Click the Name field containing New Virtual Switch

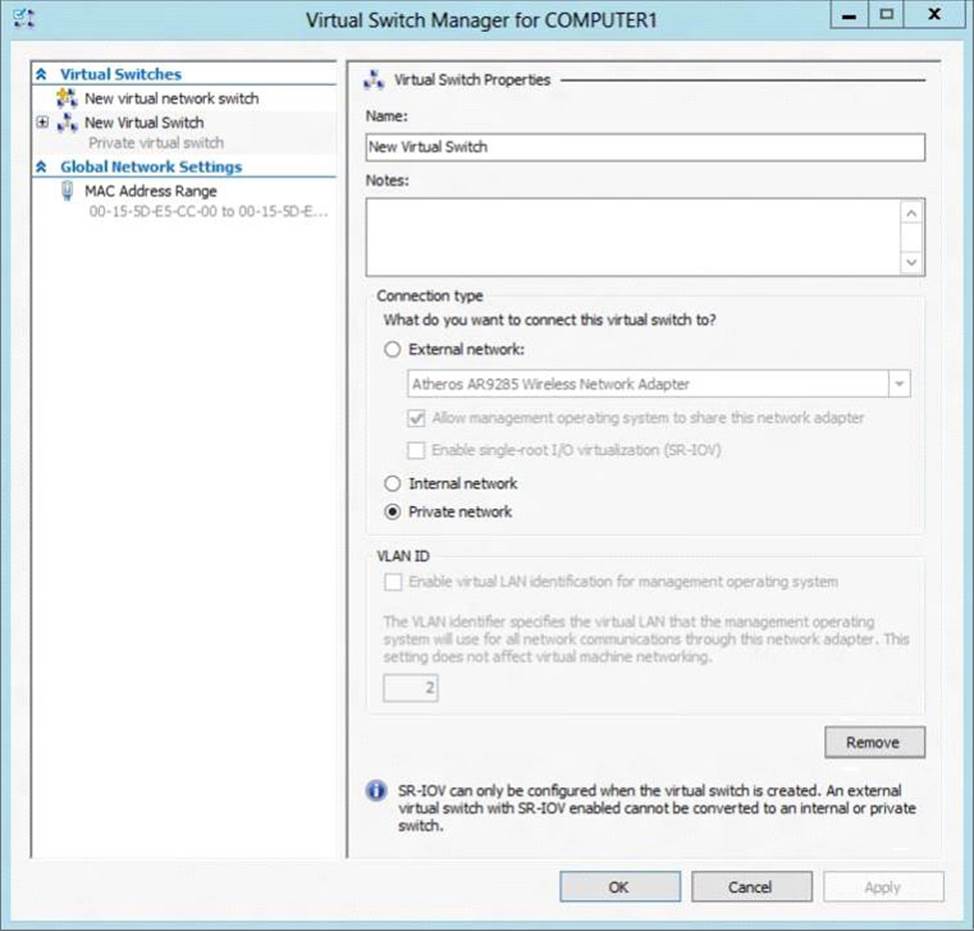[645, 147]
